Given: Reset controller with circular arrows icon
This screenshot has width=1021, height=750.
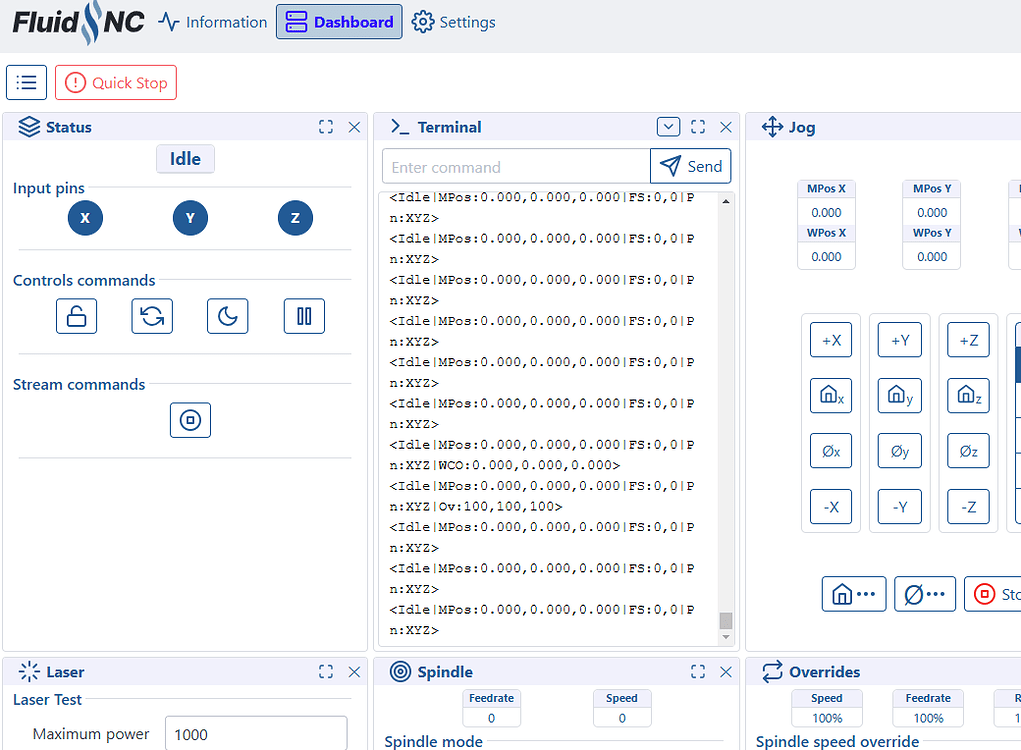Looking at the screenshot, I should (151, 315).
